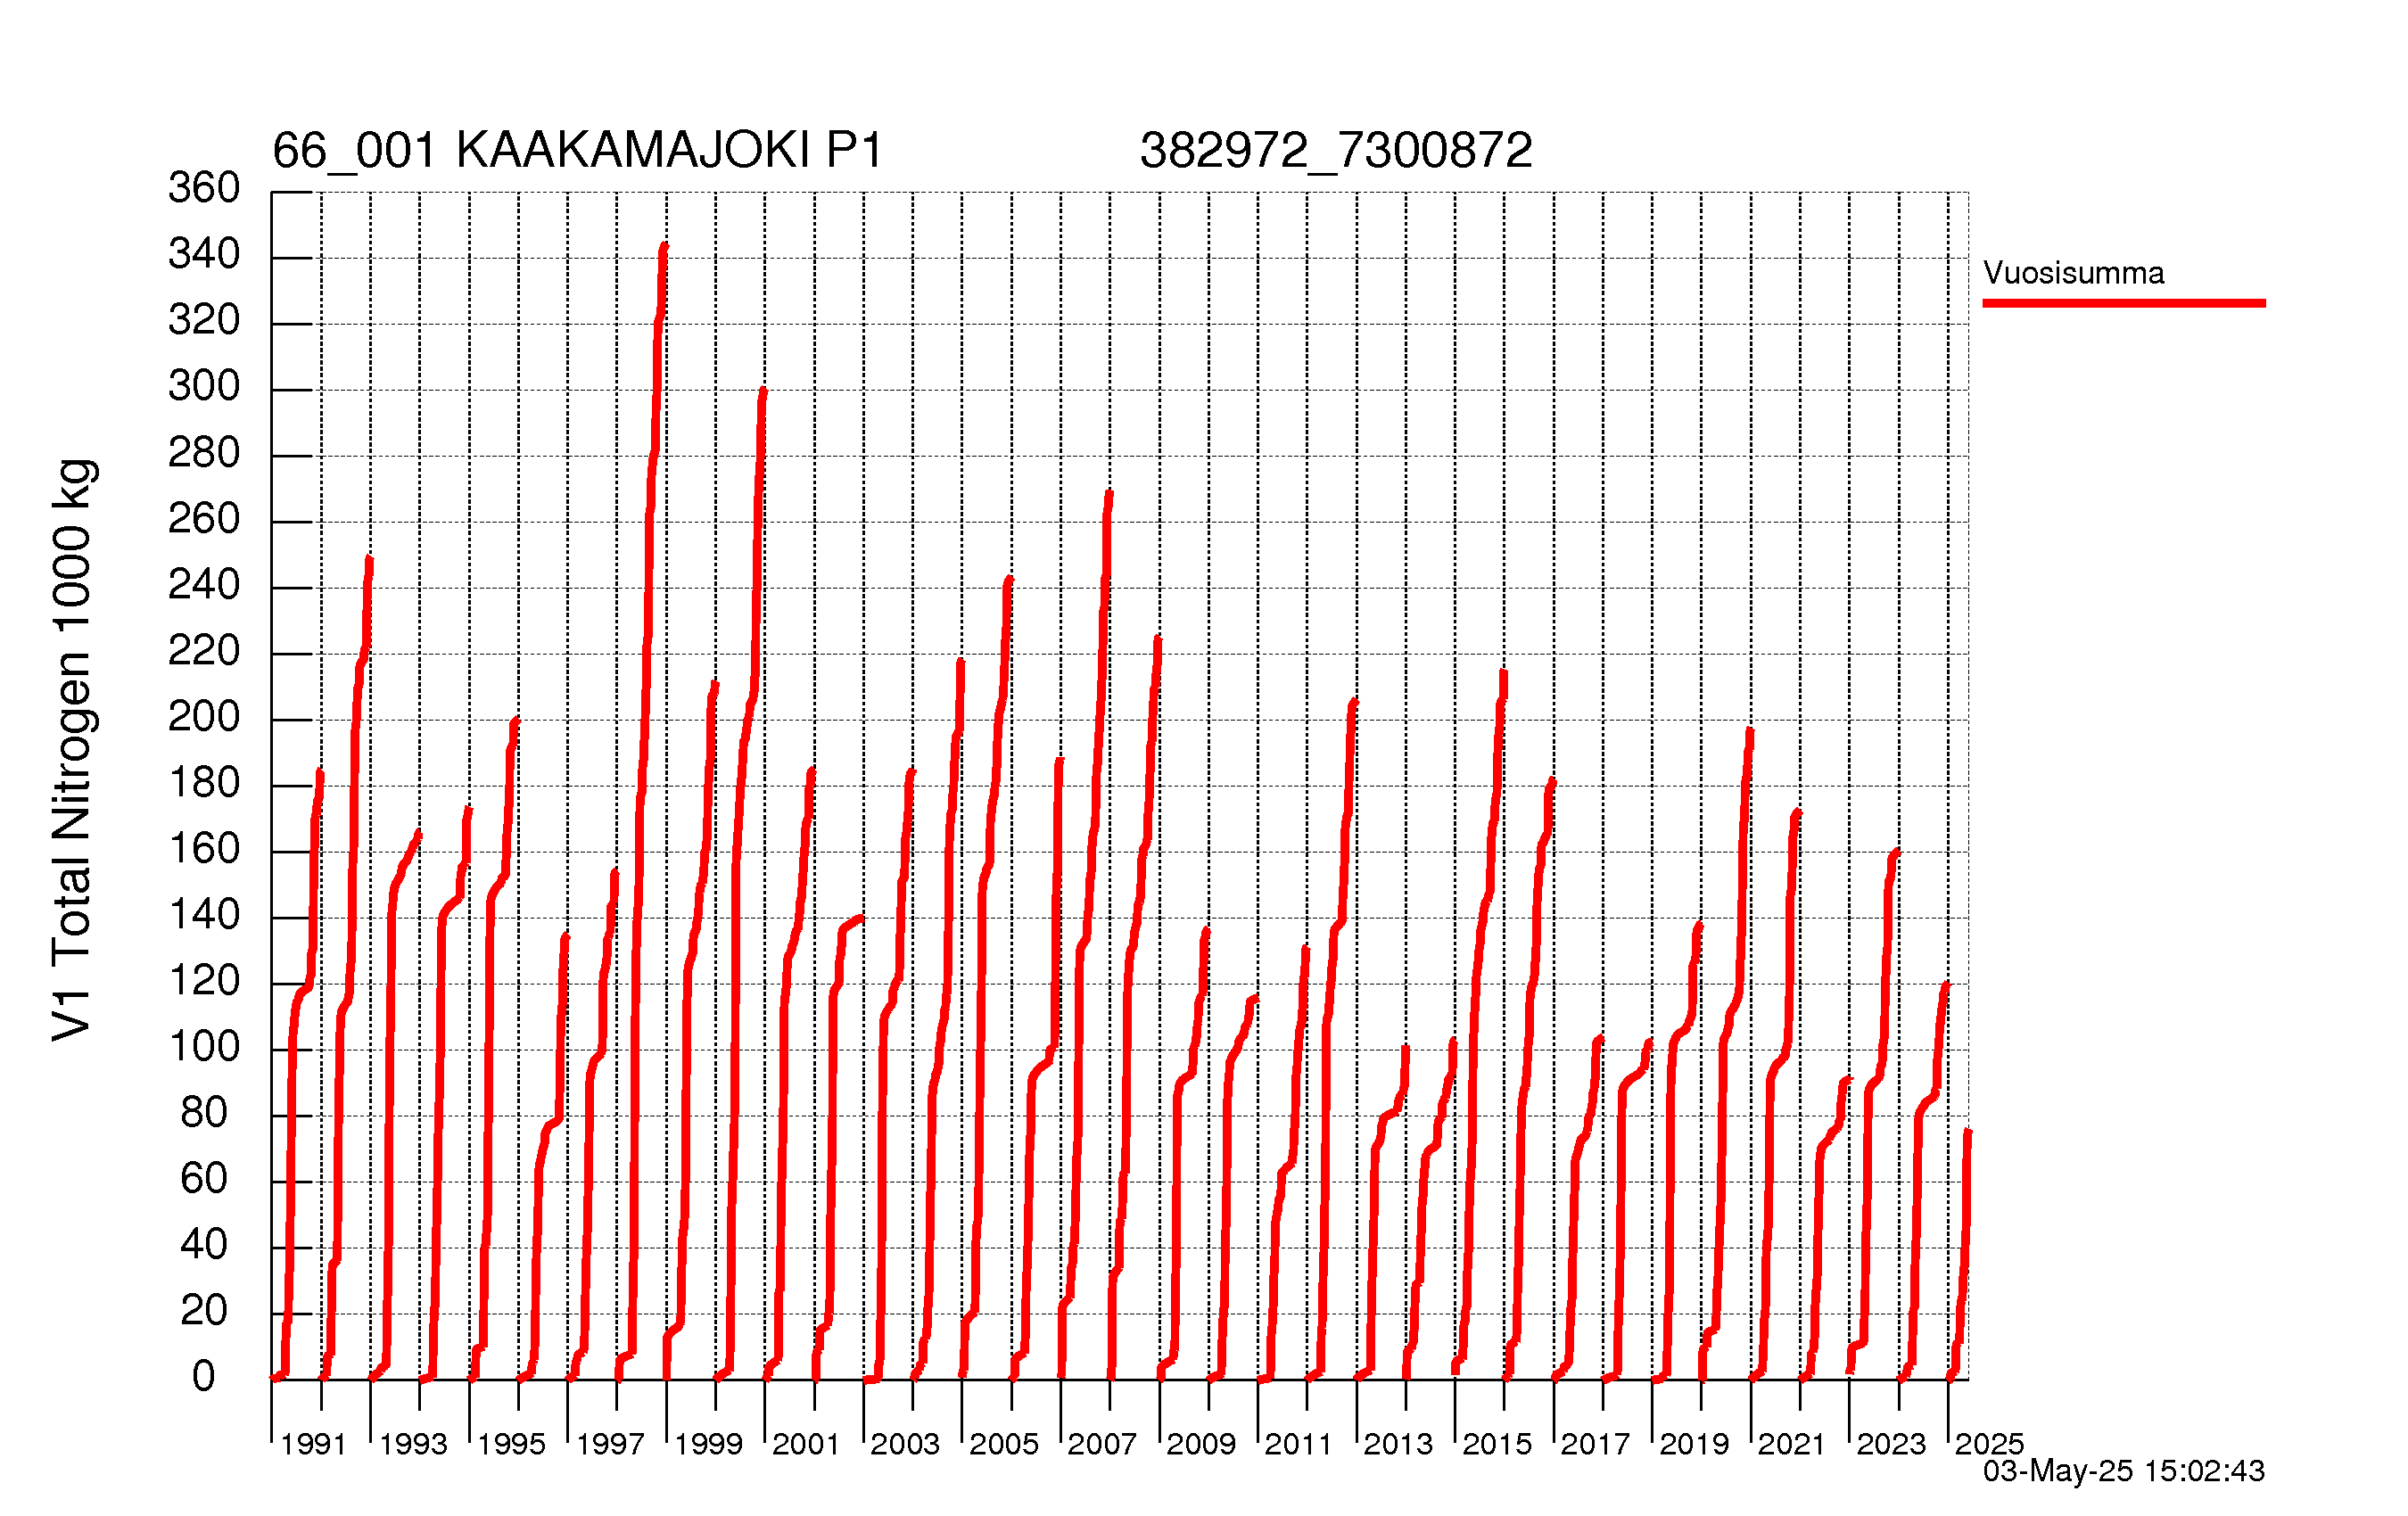Click x-axis year label 2007
The width and height of the screenshot is (2408, 1516).
(1102, 1444)
